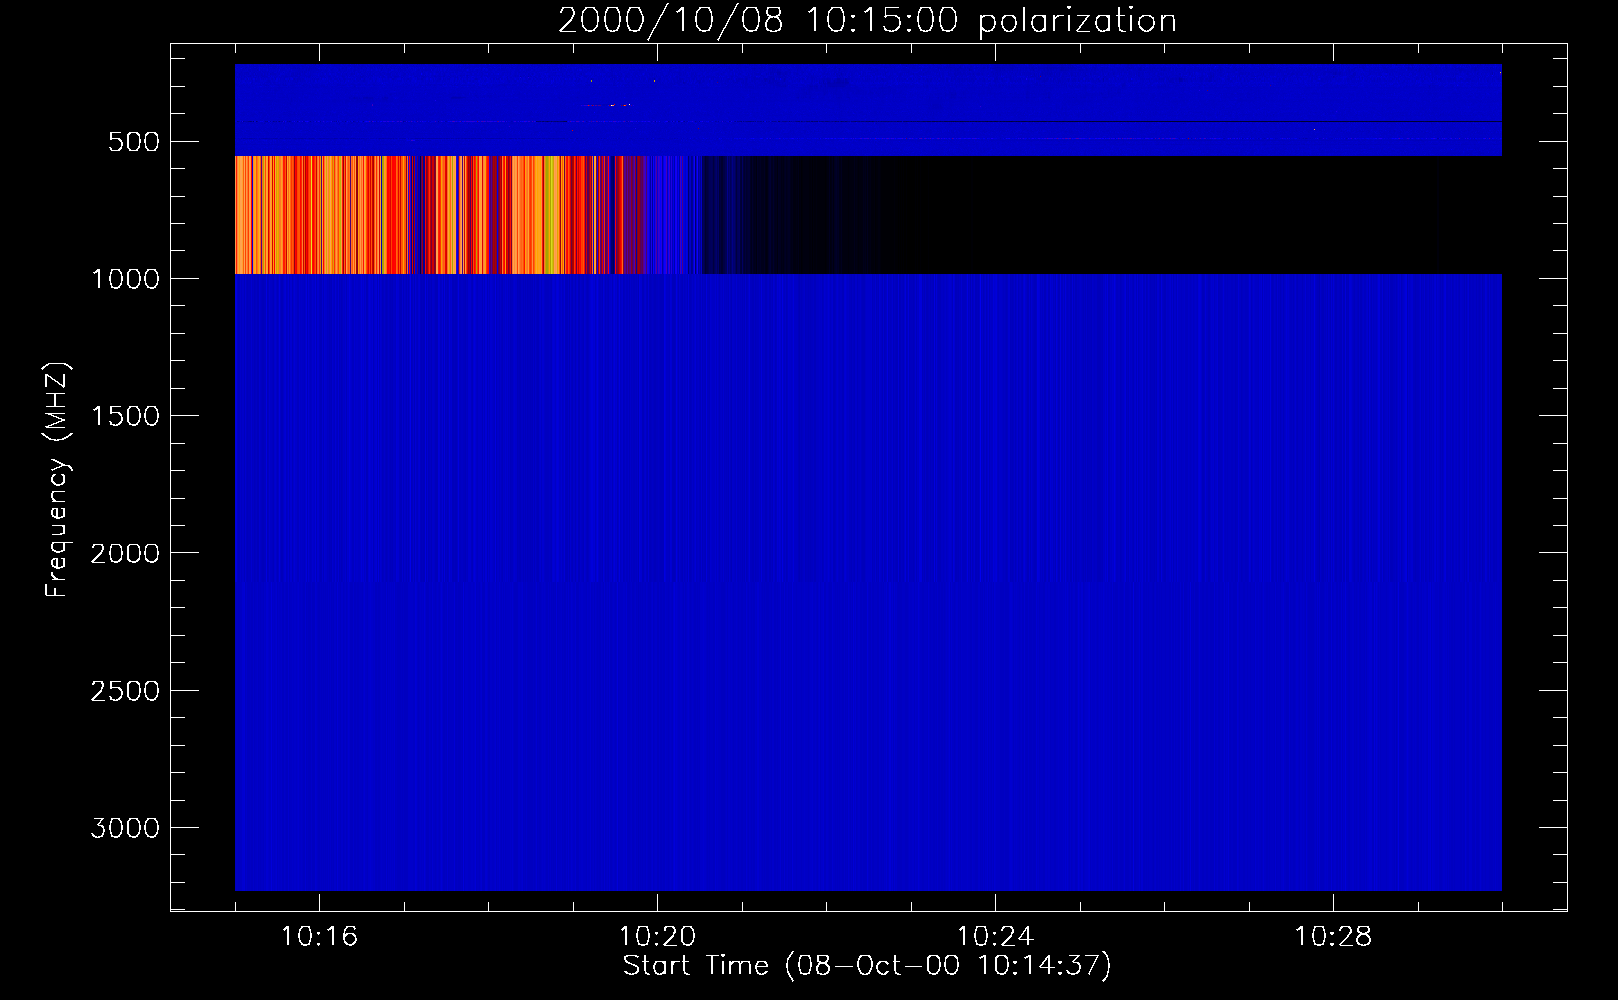Click the 10:28 time tick label
Image resolution: width=1618 pixels, height=1000 pixels.
1333,936
